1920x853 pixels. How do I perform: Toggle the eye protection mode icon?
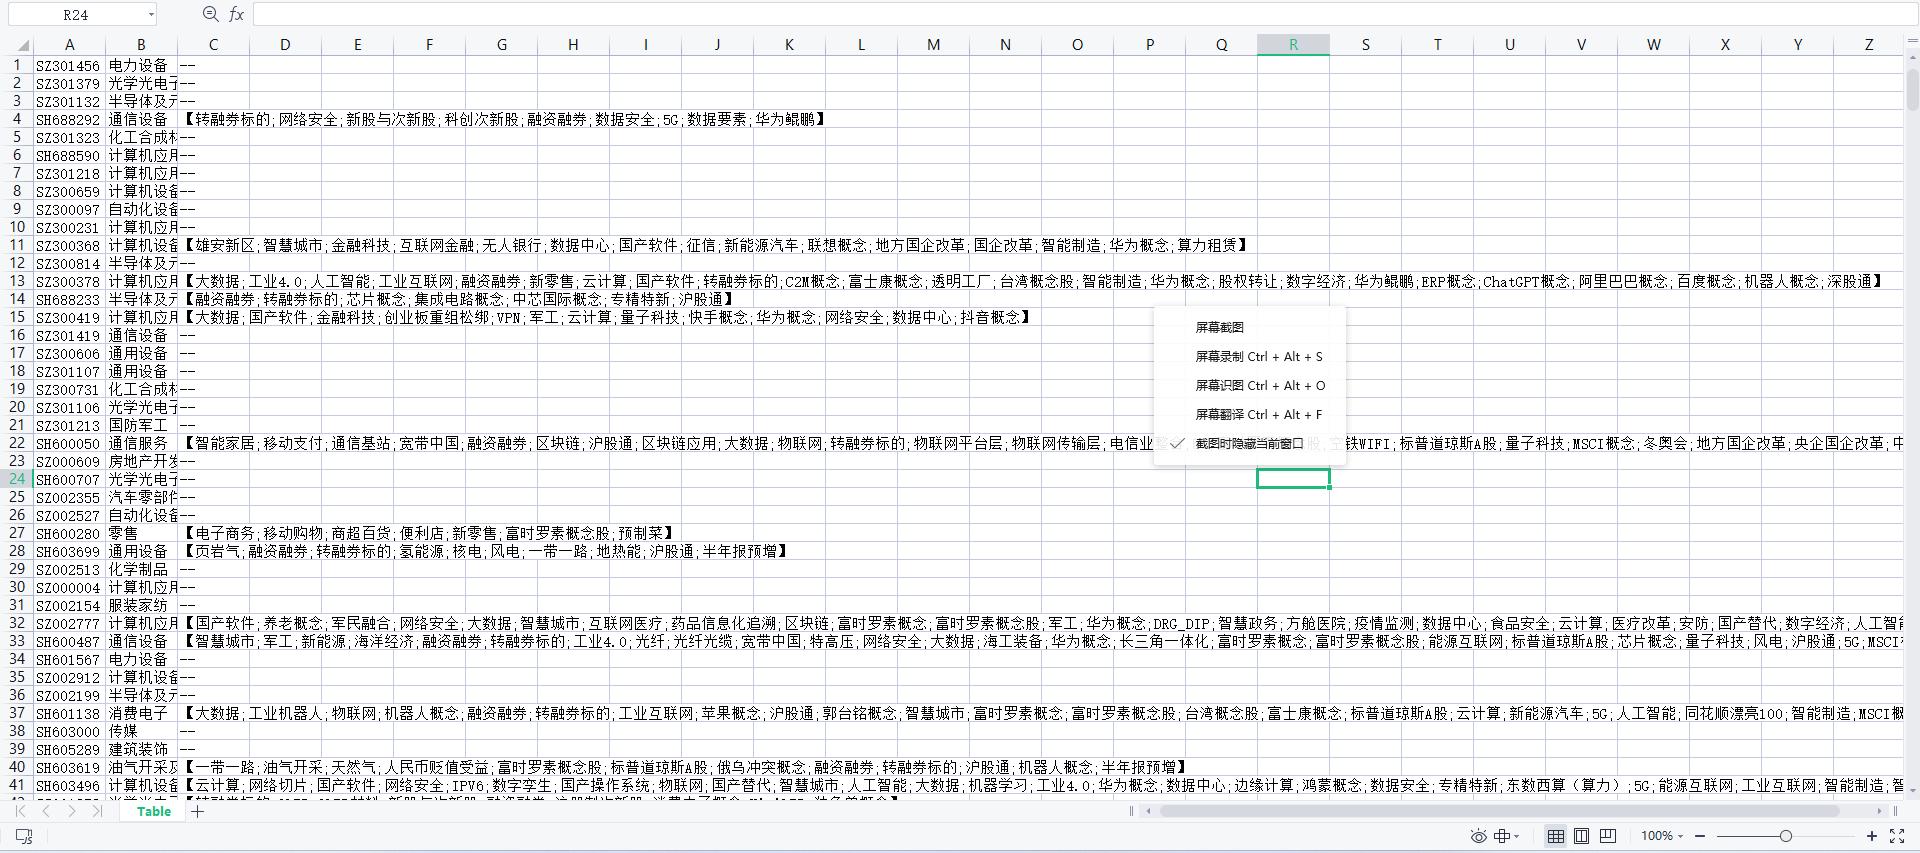[1479, 836]
